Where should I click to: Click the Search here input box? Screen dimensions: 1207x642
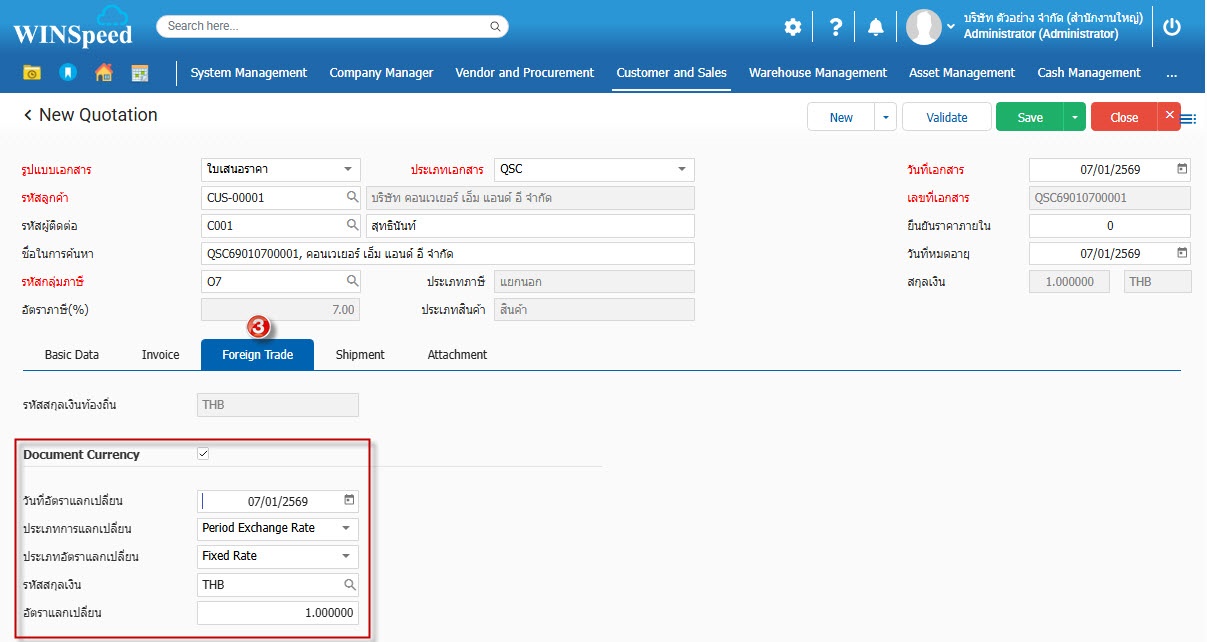(x=332, y=27)
